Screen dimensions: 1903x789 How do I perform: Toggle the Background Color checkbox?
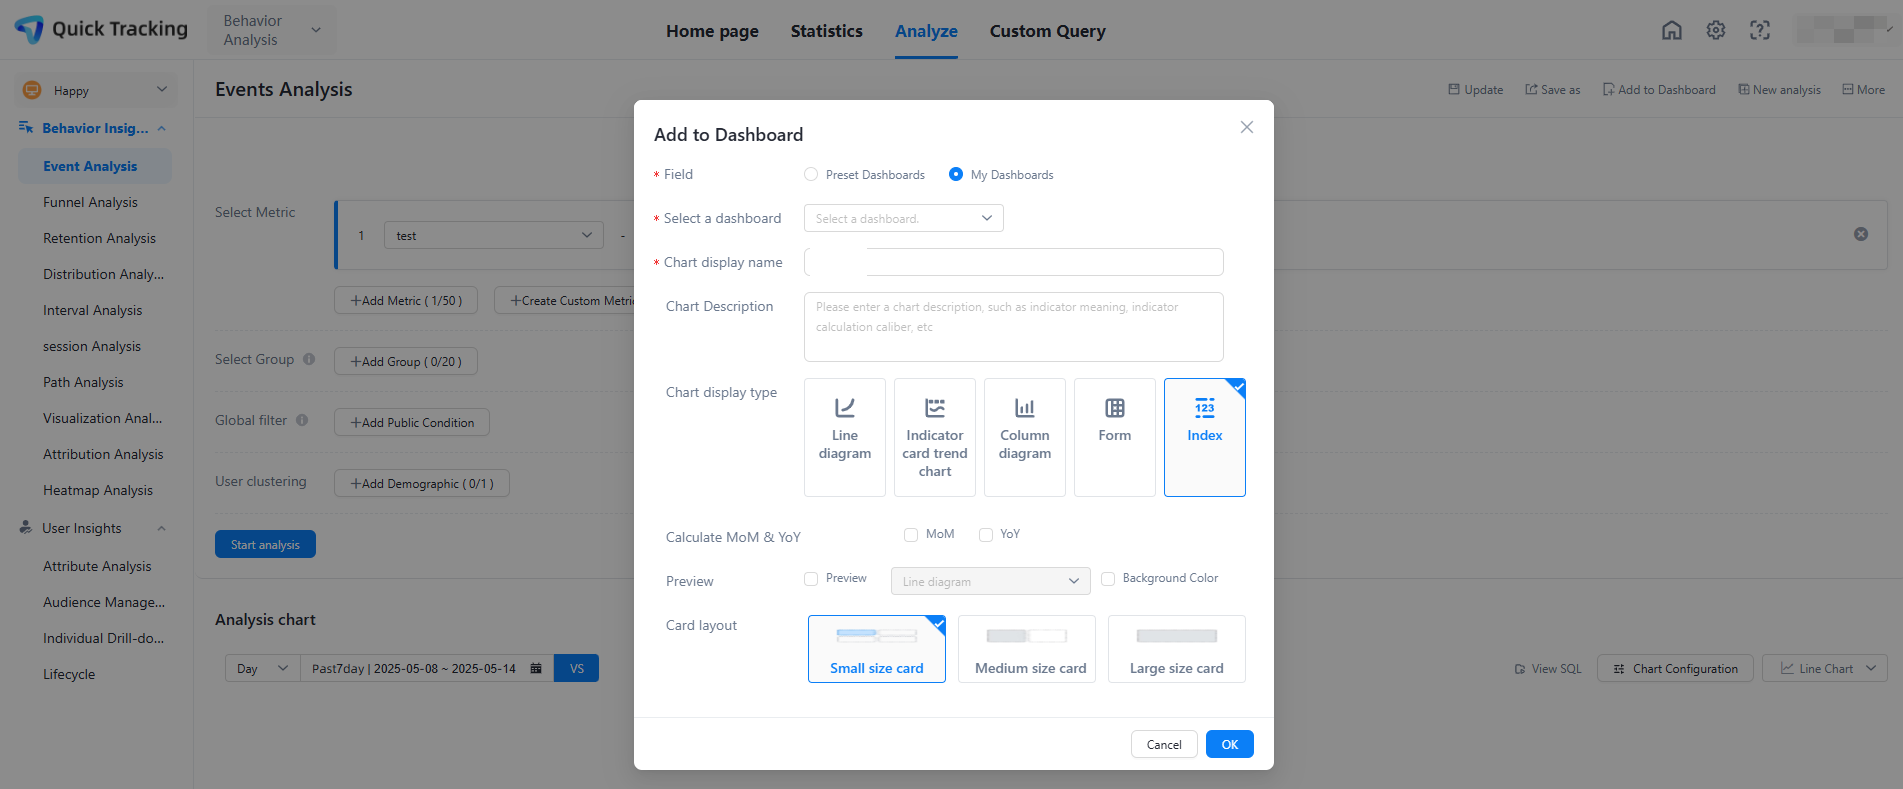[1108, 579]
